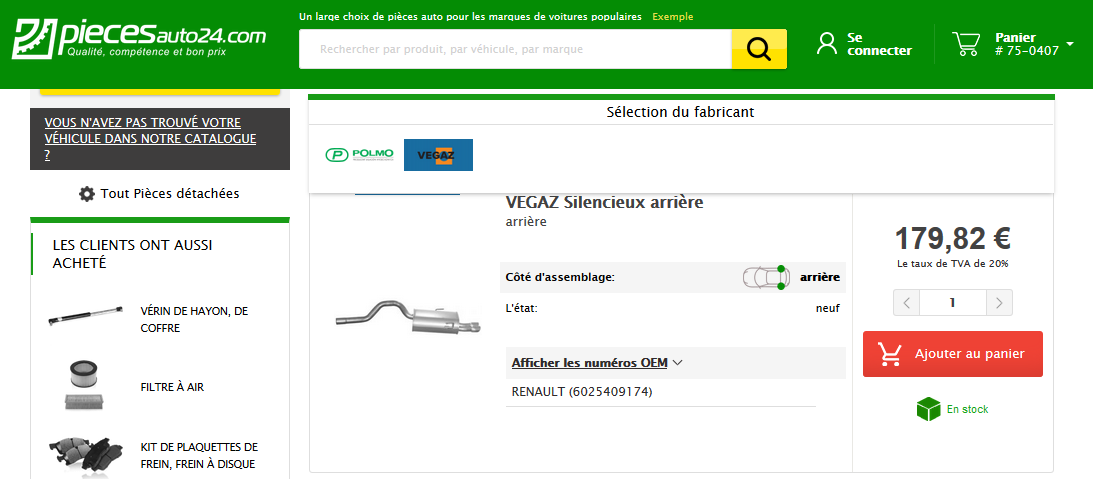Select the POLMO manufacturer logo
Image resolution: width=1093 pixels, height=479 pixels.
click(360, 154)
